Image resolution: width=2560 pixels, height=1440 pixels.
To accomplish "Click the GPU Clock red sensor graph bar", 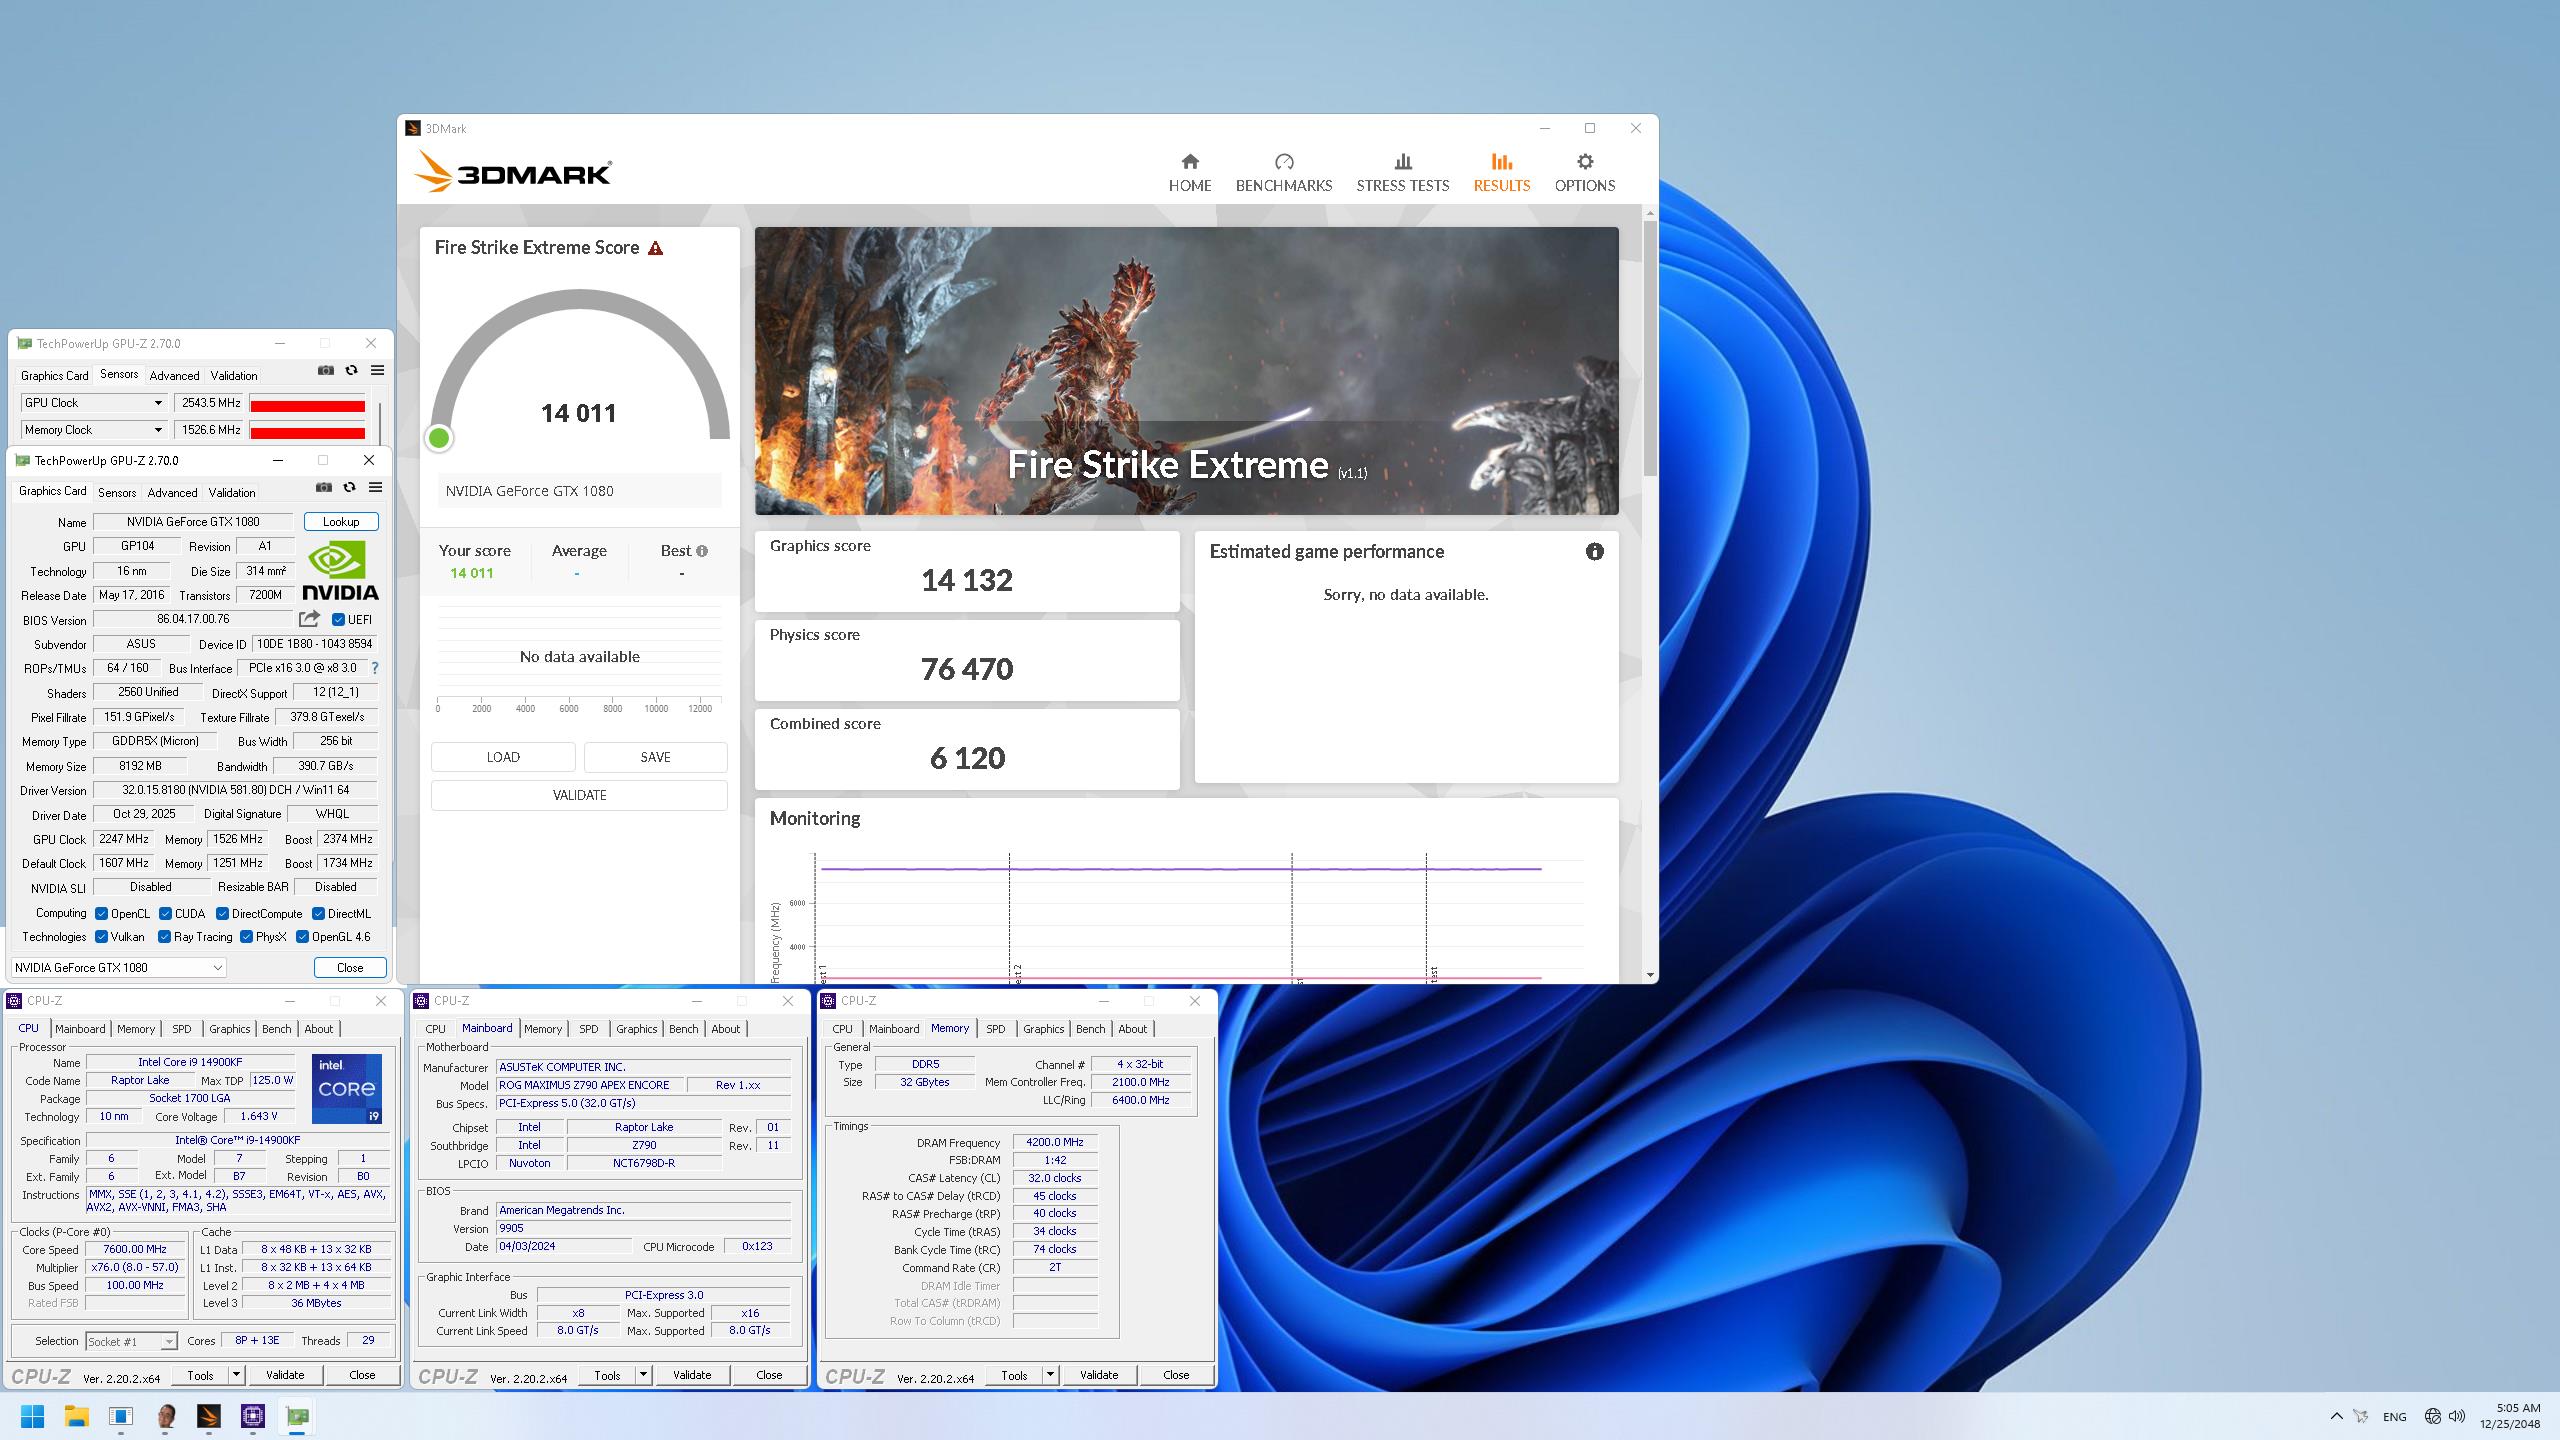I will (x=307, y=405).
